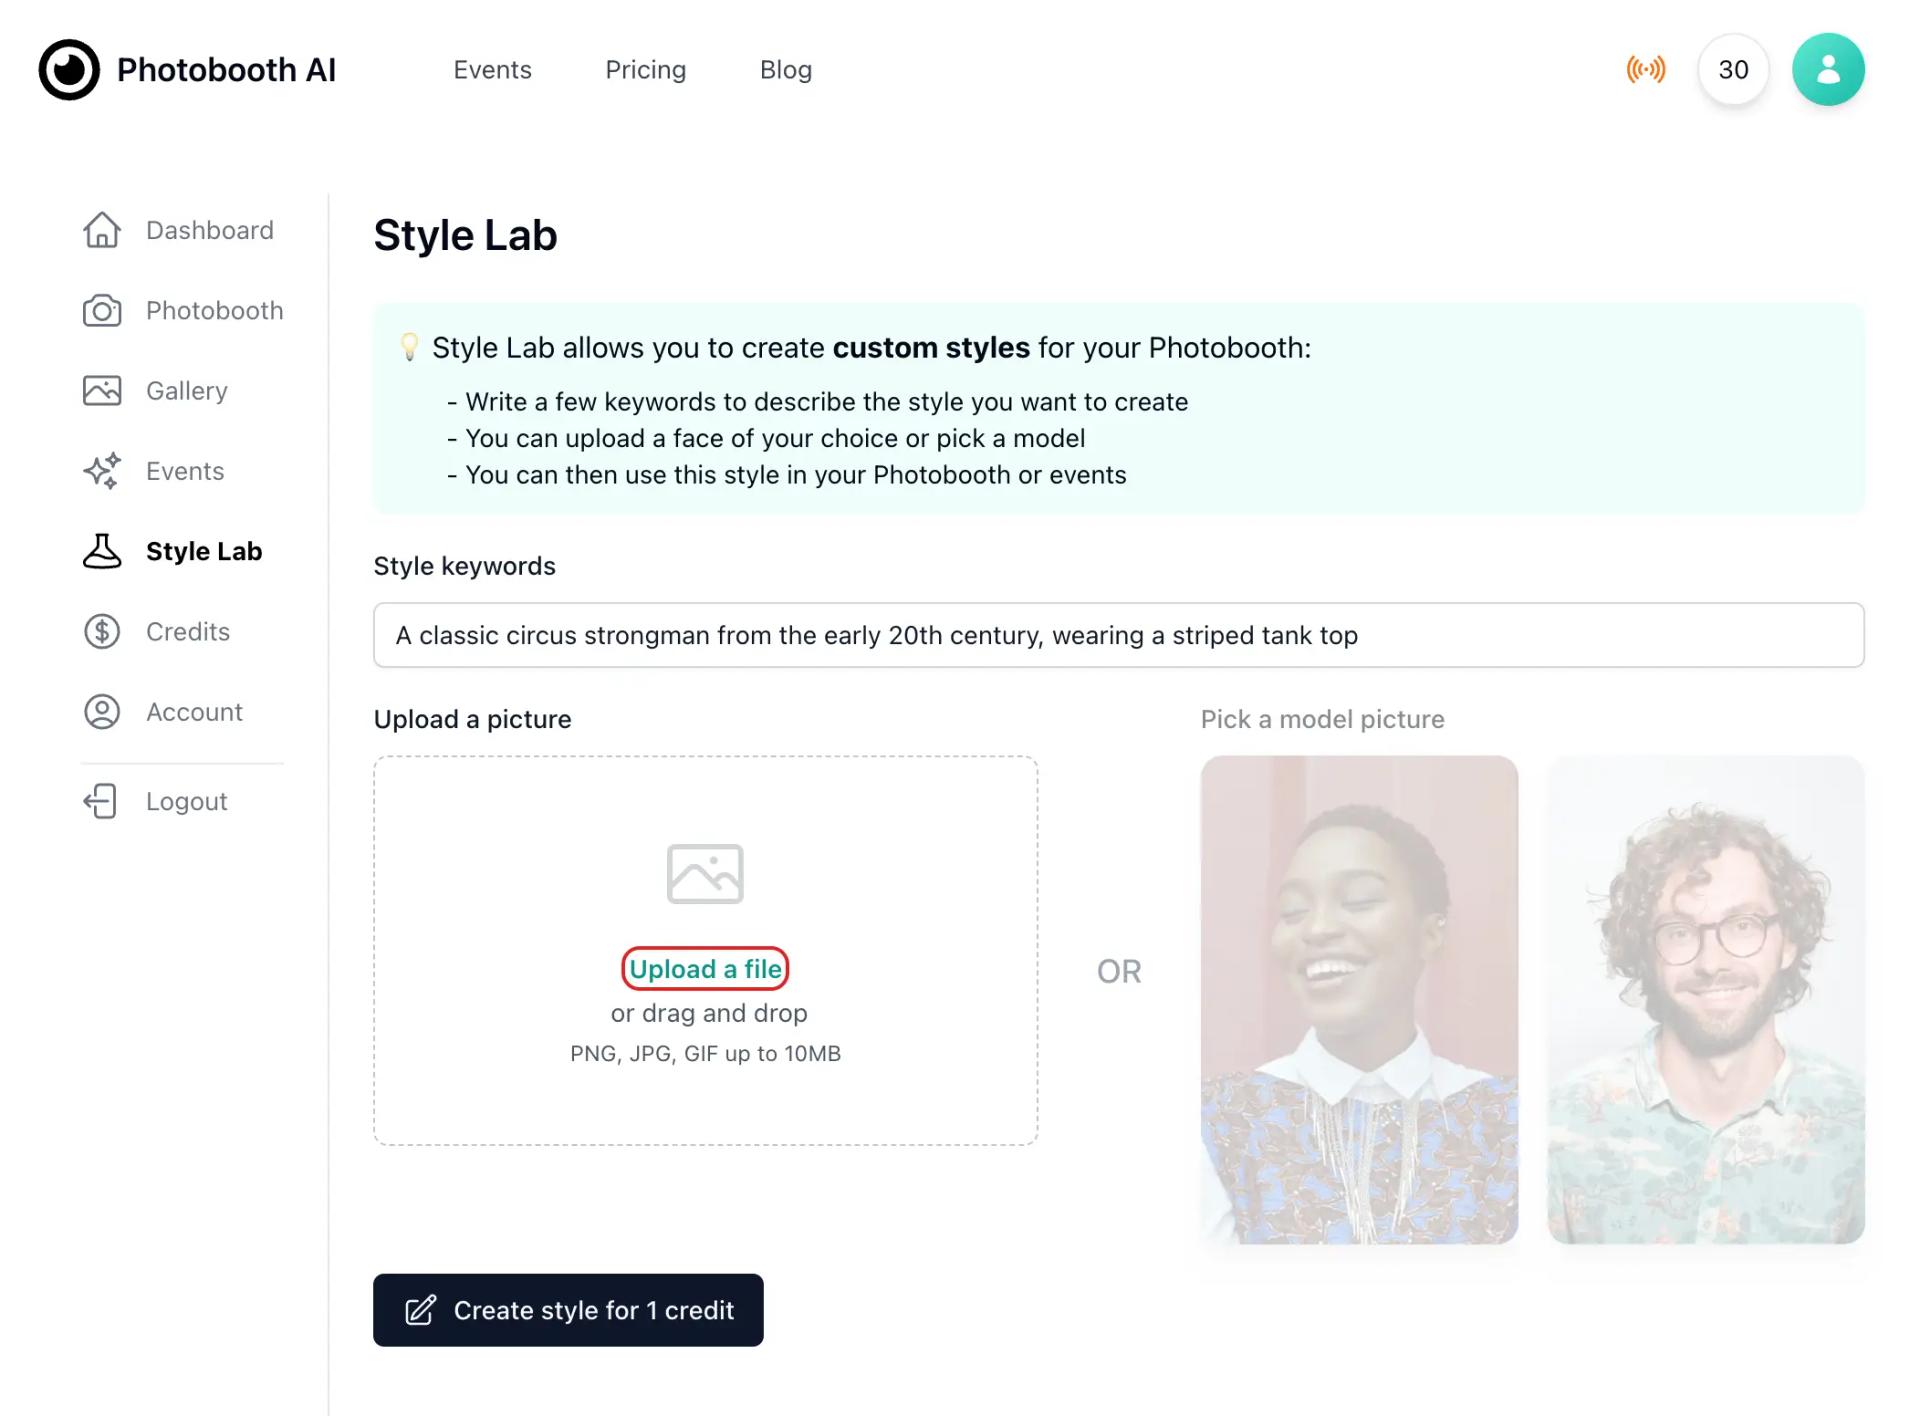1920x1416 pixels.
Task: Click the style keywords input field
Action: click(x=1118, y=635)
